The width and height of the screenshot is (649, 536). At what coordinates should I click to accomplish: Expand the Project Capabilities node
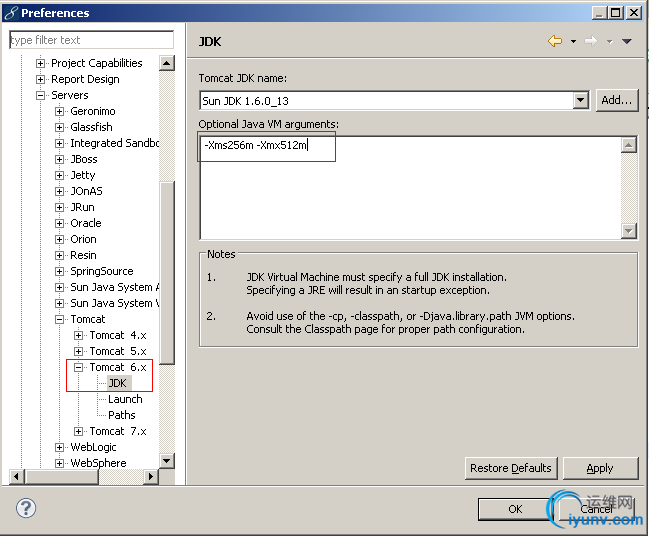pyautogui.click(x=40, y=63)
